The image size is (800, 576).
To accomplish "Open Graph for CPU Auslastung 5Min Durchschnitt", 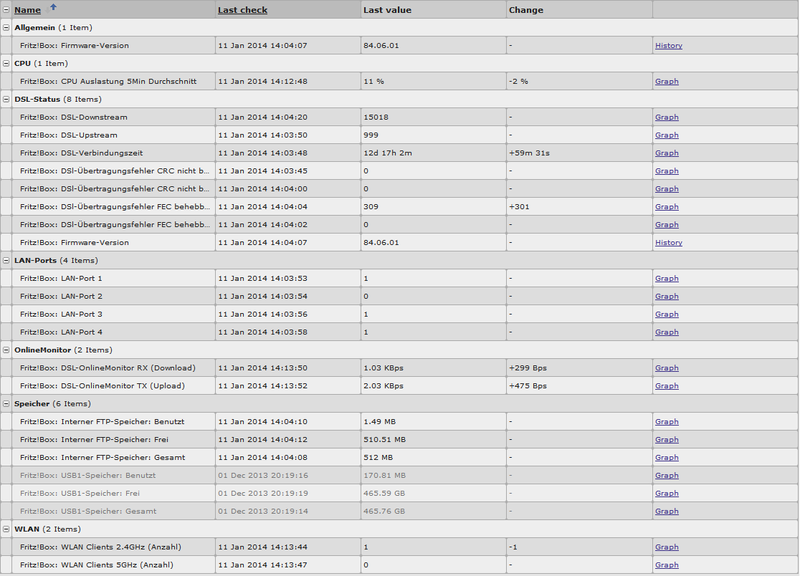I will [667, 82].
